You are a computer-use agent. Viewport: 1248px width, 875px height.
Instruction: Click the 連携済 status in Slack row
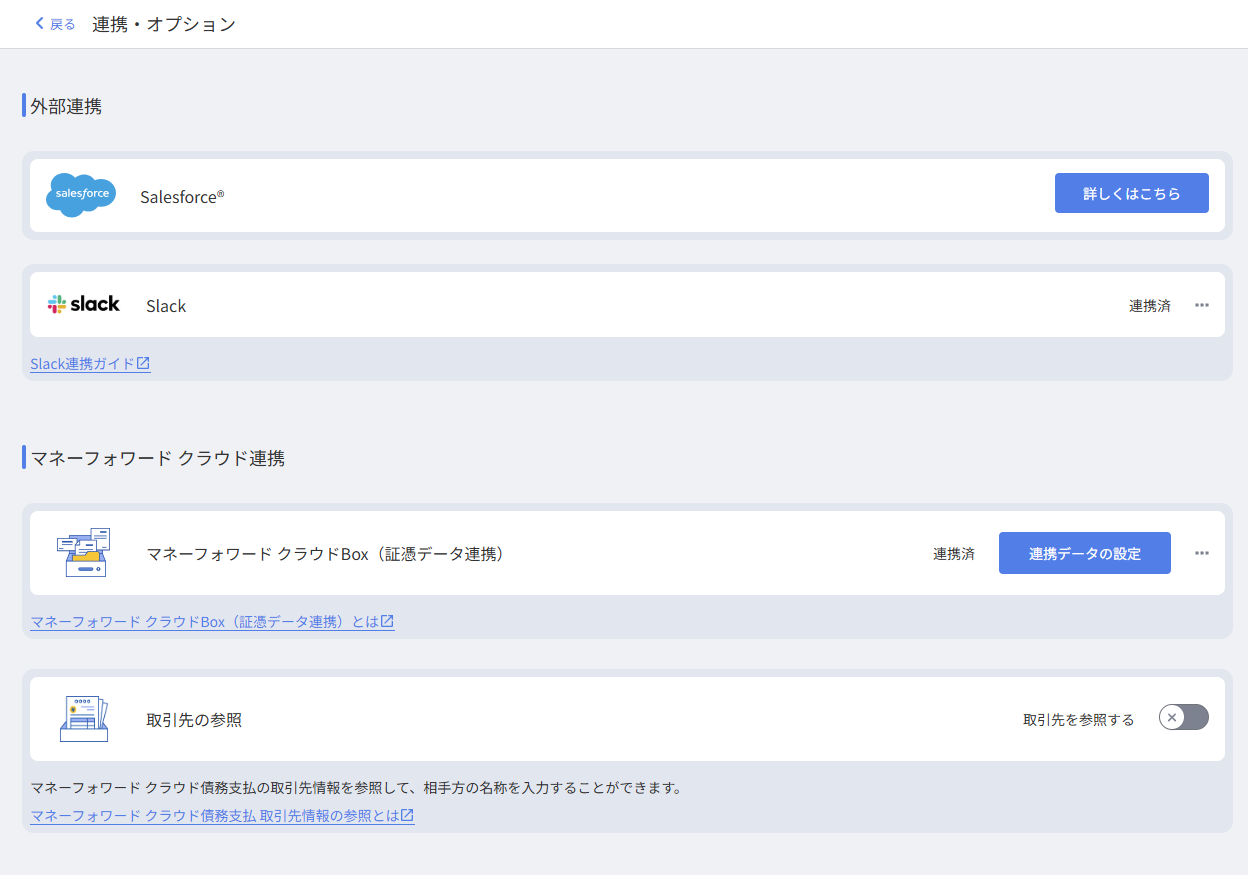(x=1149, y=306)
